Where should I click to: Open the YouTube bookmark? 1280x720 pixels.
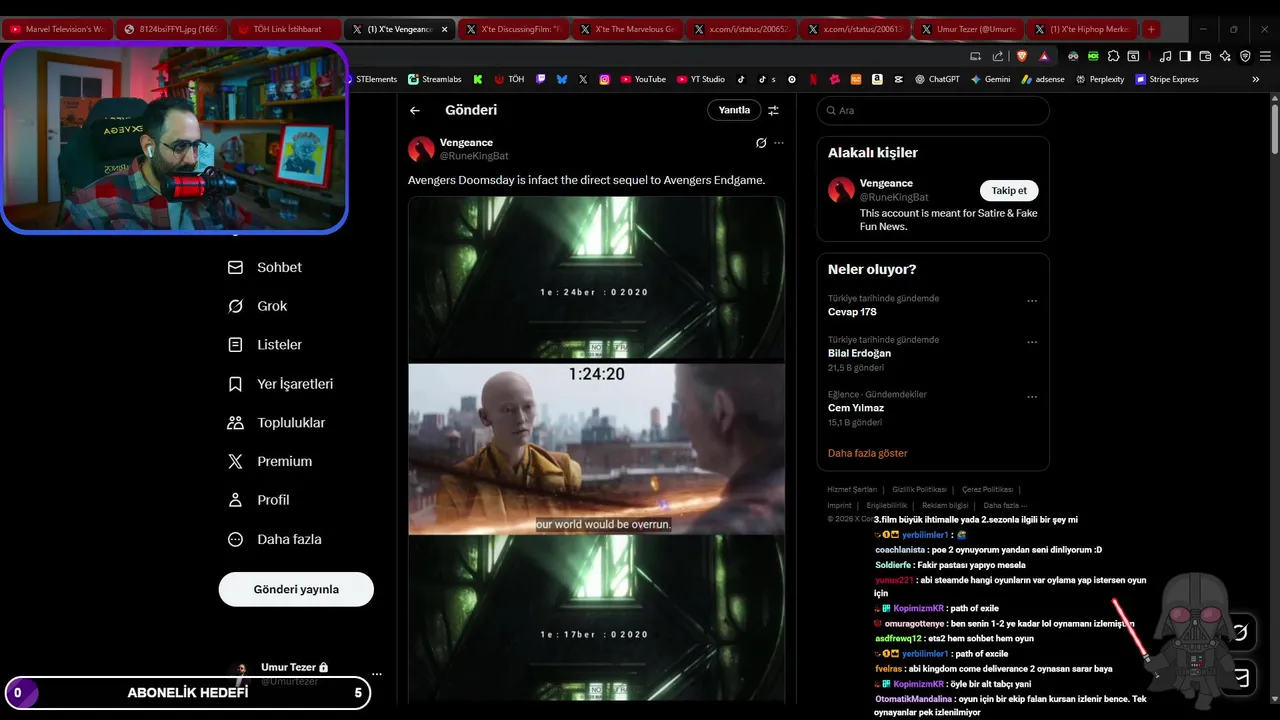(x=643, y=79)
